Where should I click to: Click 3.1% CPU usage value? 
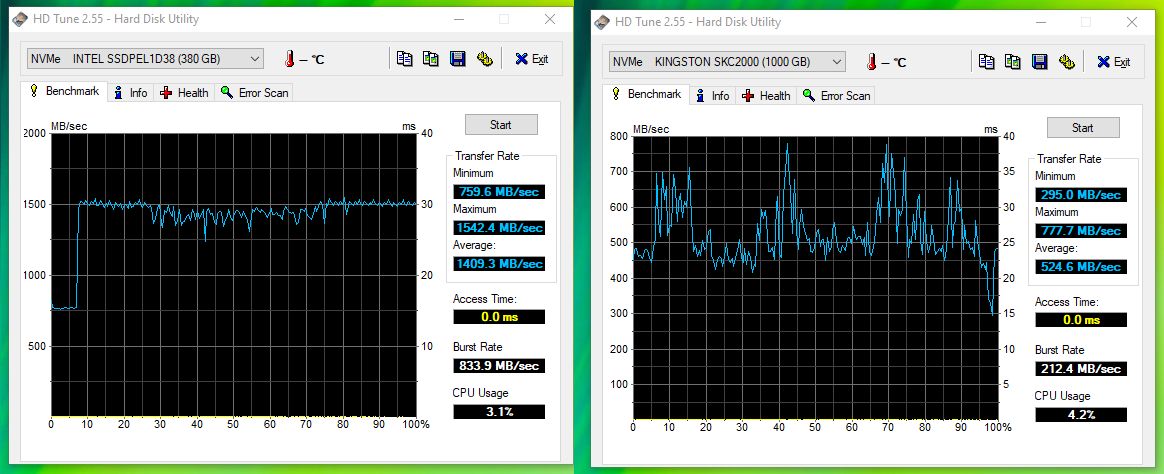[x=499, y=412]
